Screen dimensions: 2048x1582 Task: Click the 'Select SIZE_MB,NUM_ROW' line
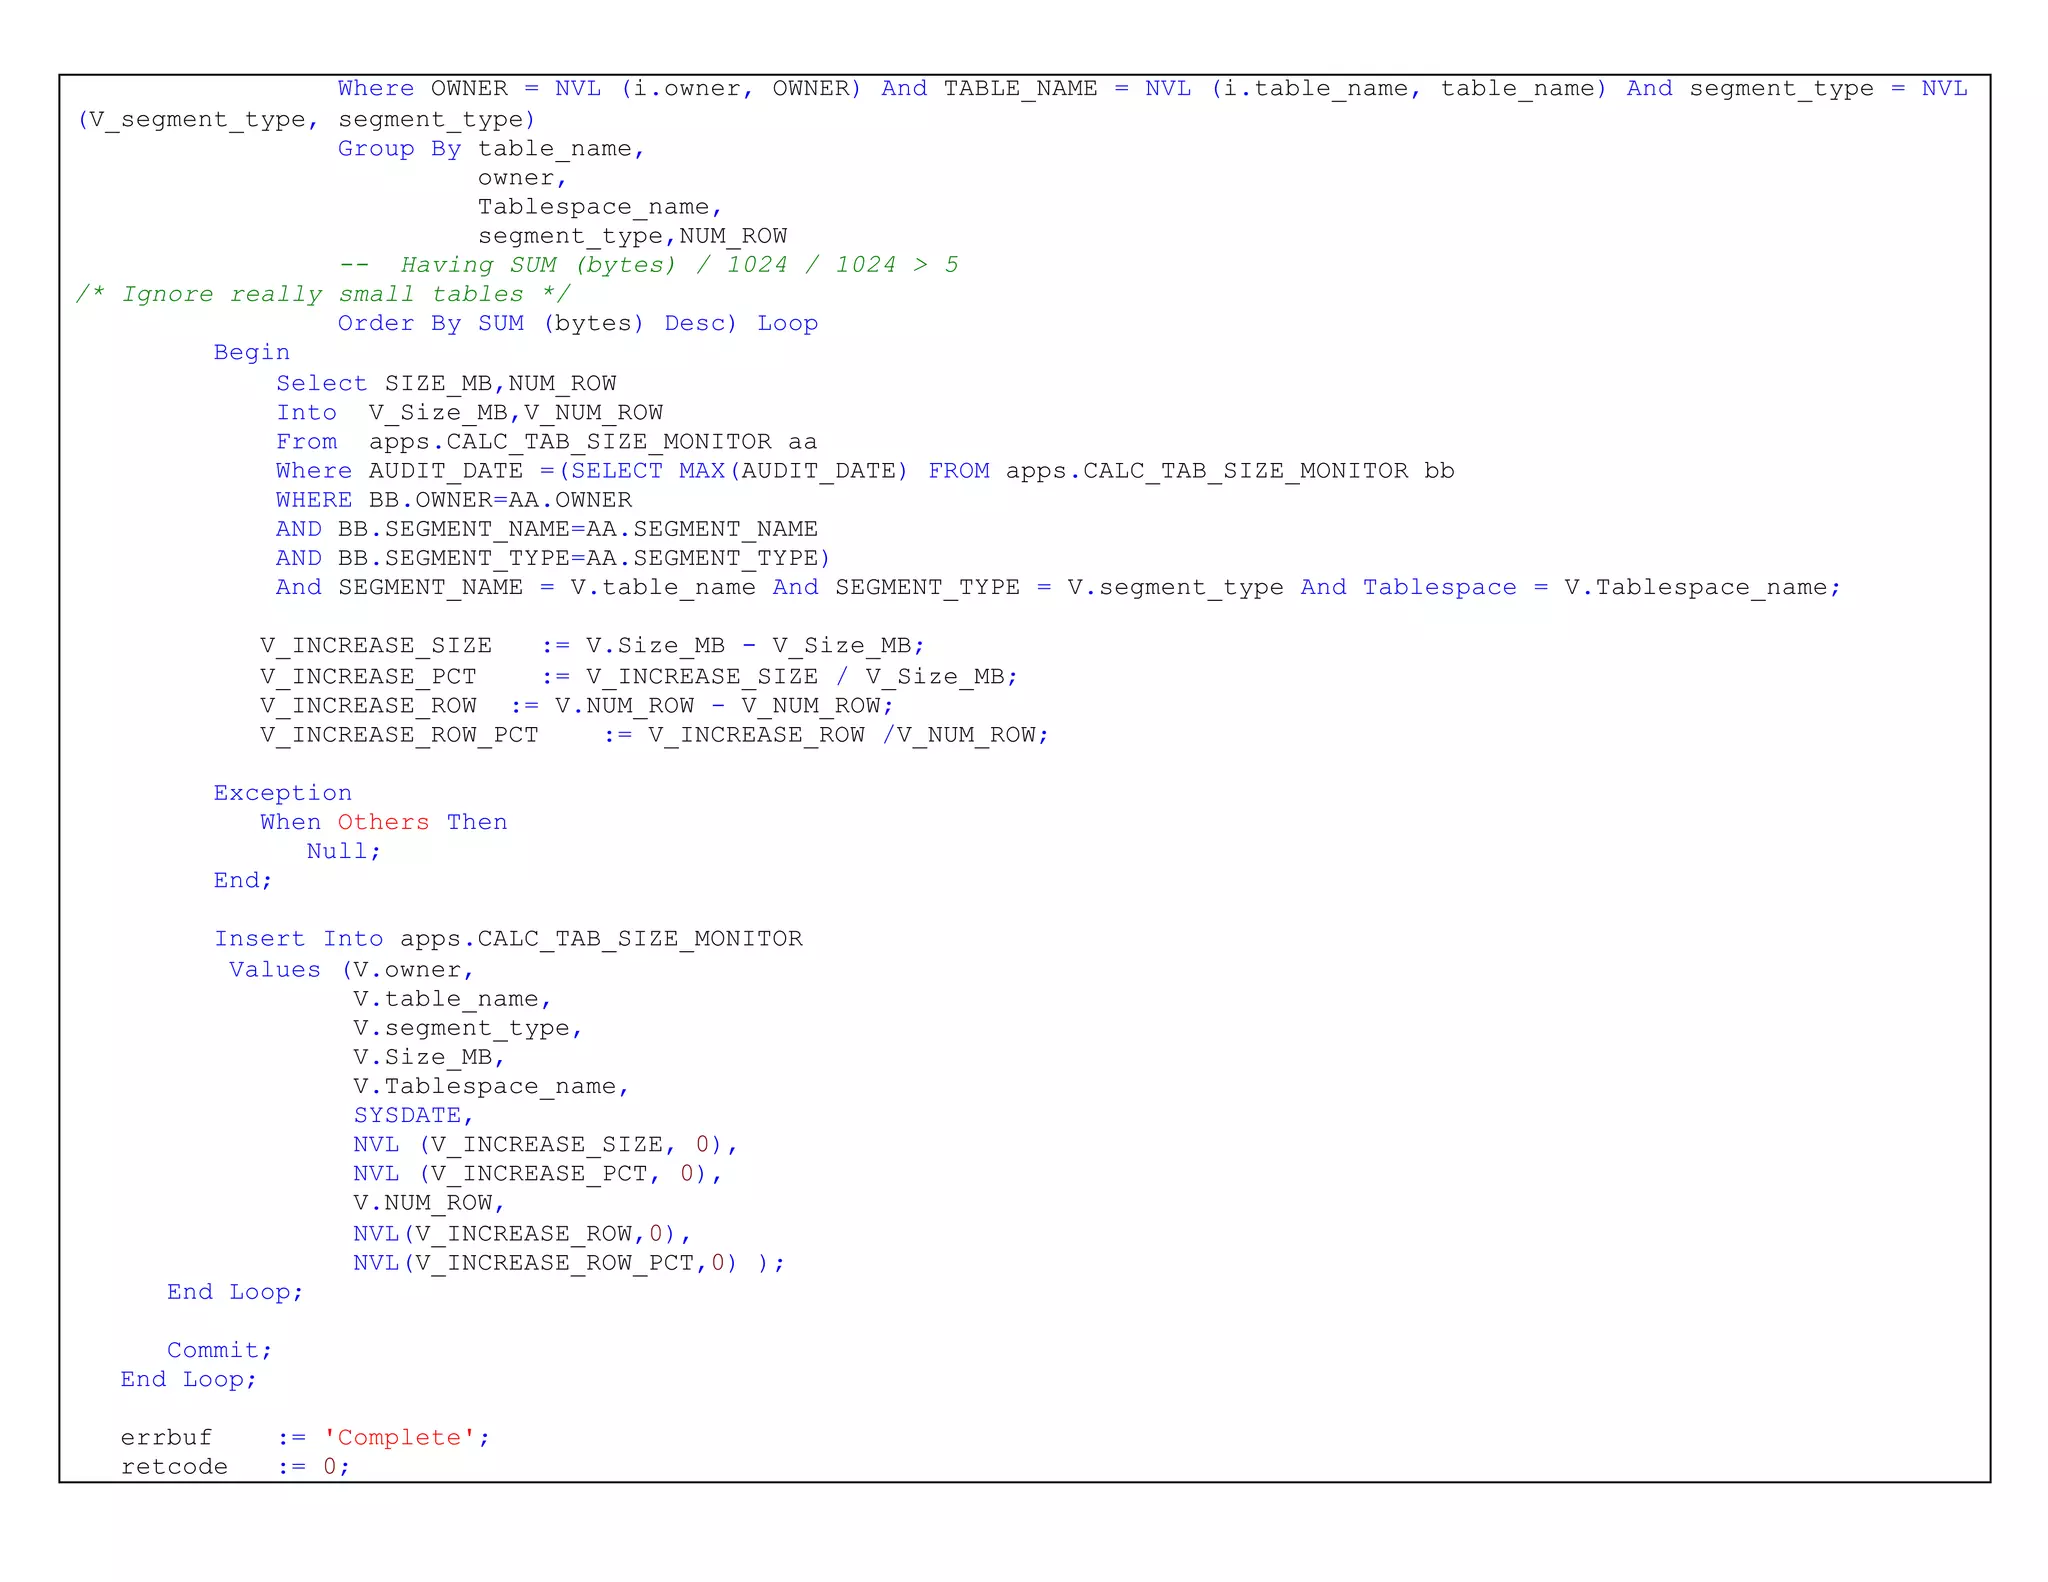click(446, 383)
